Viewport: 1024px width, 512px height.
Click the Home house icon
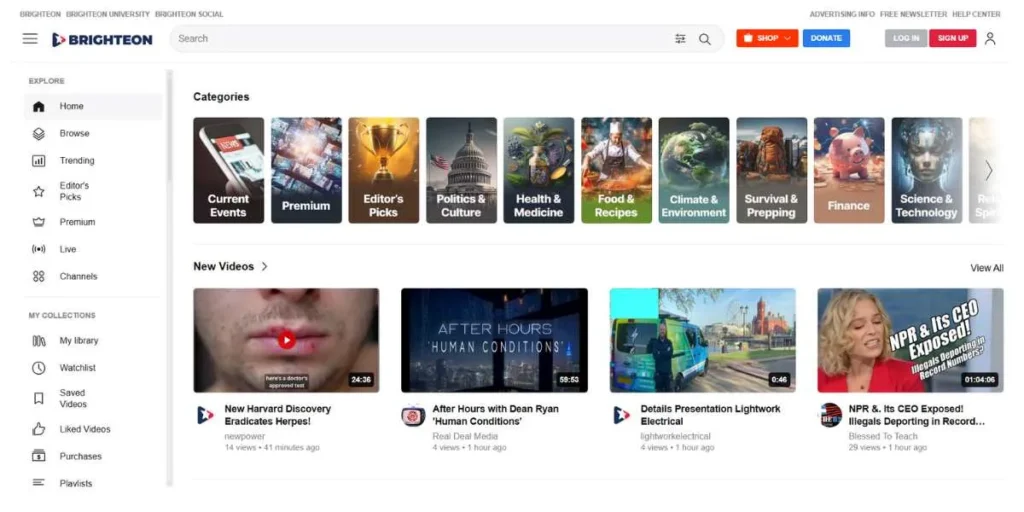[39, 106]
